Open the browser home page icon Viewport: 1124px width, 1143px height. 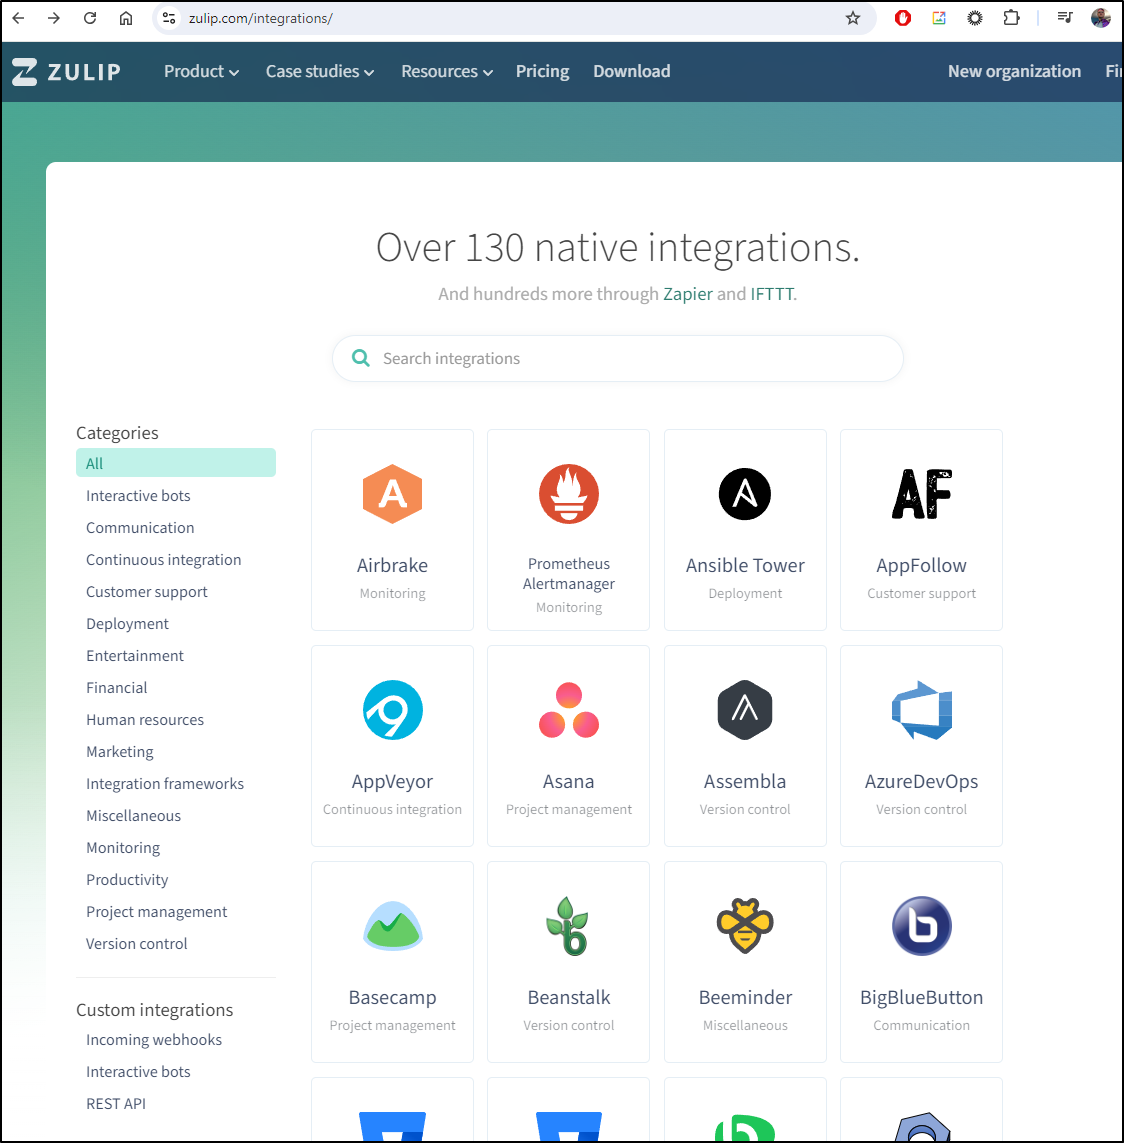tap(126, 18)
